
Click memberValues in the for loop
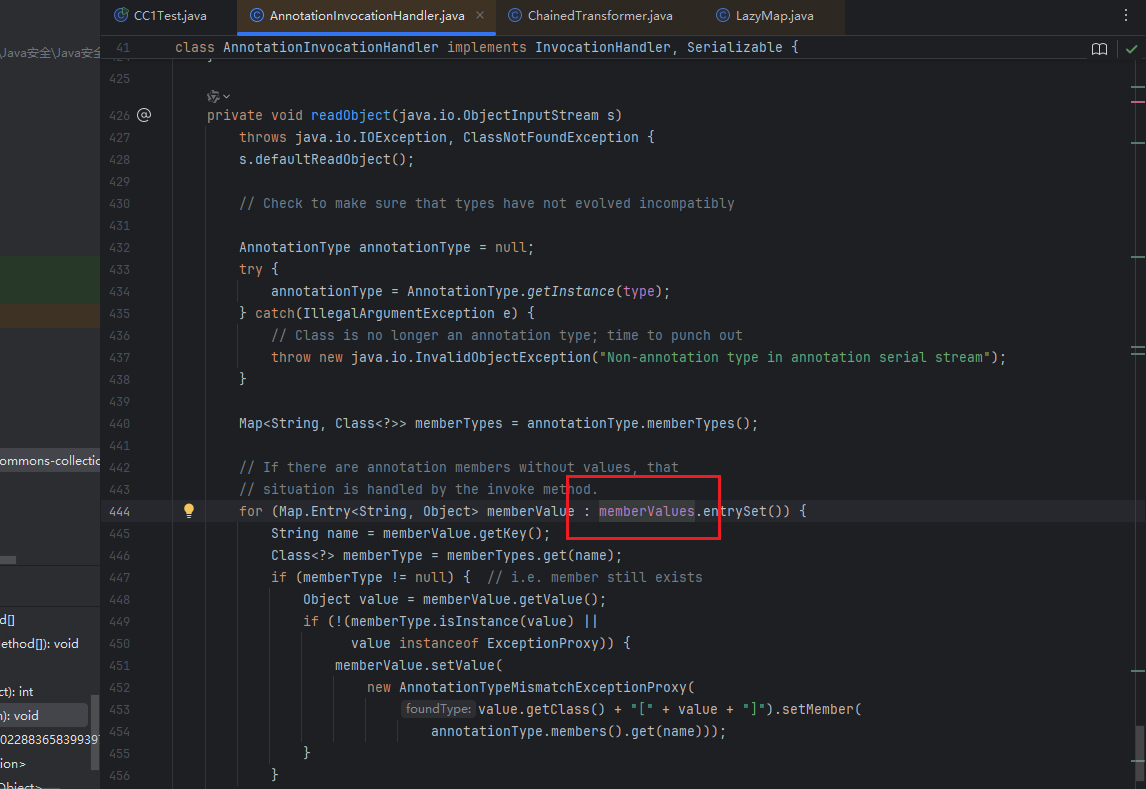[x=646, y=511]
